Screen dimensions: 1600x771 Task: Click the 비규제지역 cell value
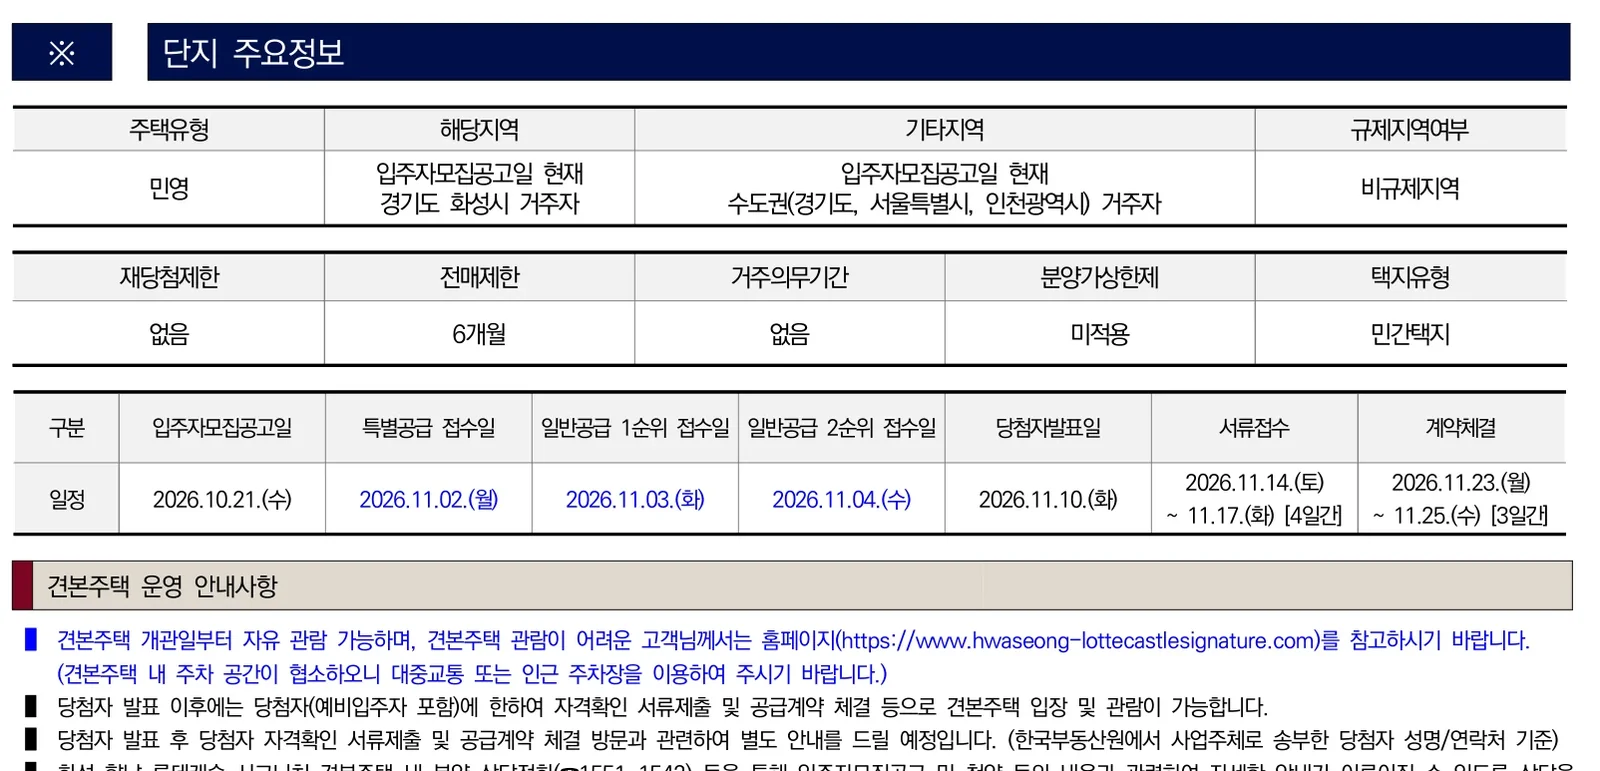[1410, 188]
